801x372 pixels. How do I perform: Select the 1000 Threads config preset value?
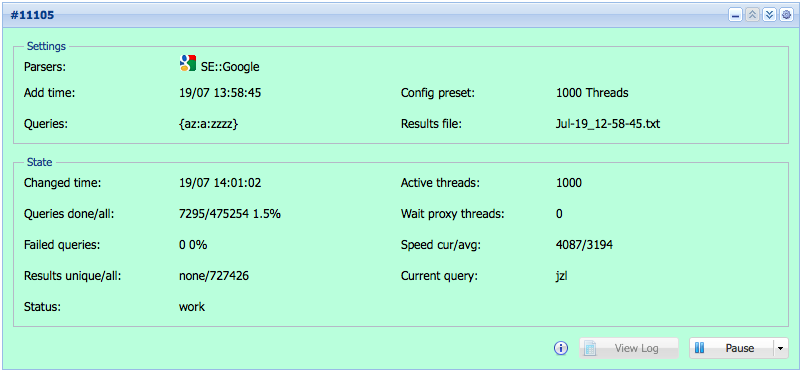(x=592, y=93)
